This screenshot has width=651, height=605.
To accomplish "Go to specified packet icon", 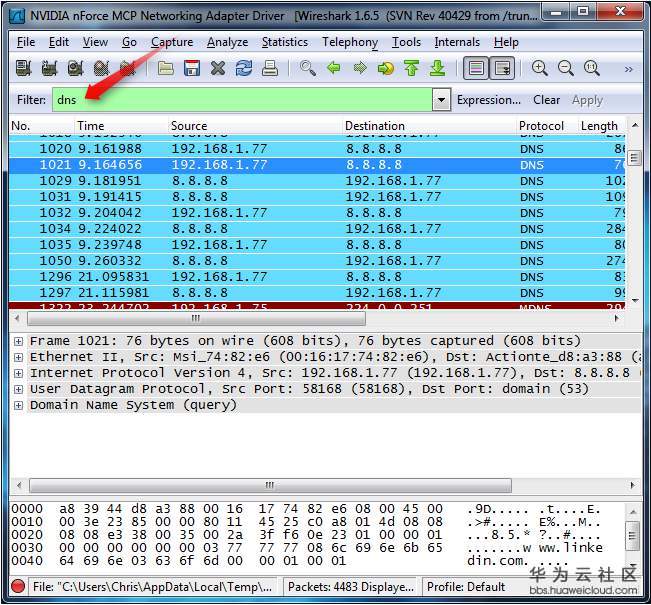I will point(386,68).
